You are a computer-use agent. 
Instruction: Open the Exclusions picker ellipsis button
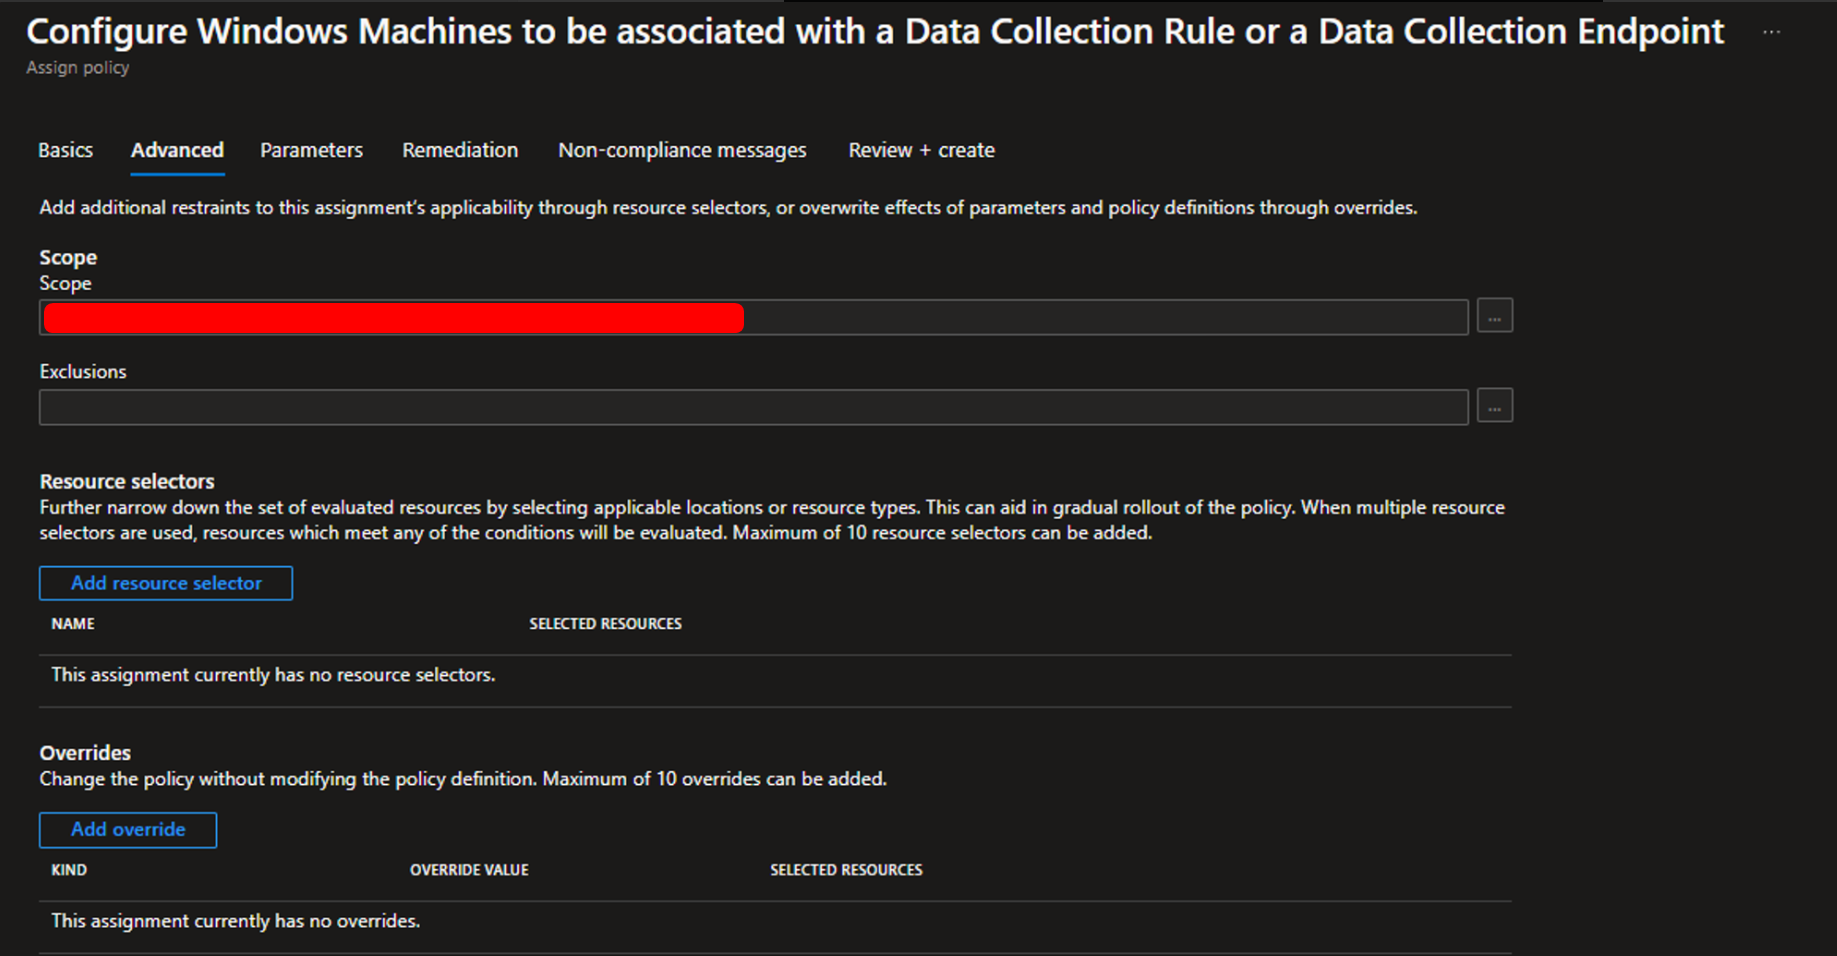pos(1494,407)
